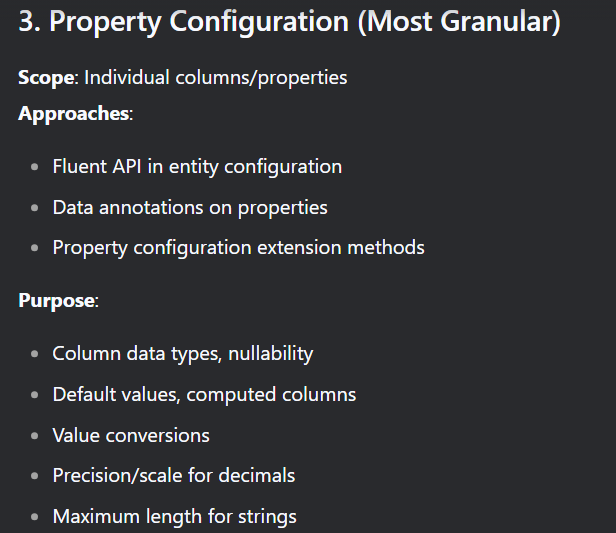The width and height of the screenshot is (616, 533).
Task: Click the bullet dot before Value conversions
Action: [x=35, y=436]
